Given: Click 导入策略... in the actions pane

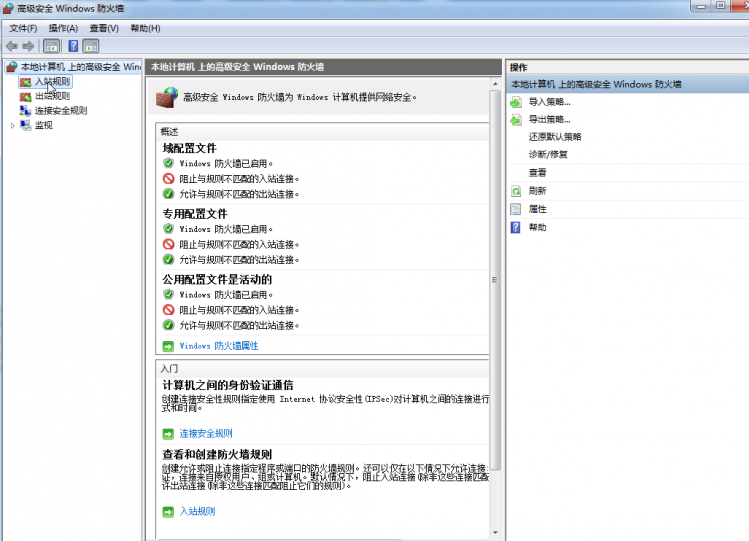Looking at the screenshot, I should (x=549, y=102).
